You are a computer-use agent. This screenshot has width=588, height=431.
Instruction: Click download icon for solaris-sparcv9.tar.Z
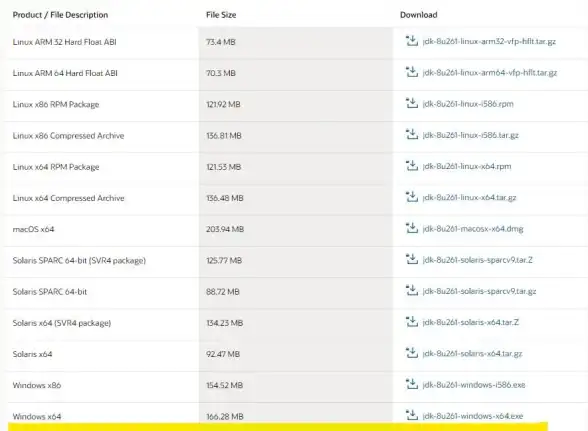point(412,259)
